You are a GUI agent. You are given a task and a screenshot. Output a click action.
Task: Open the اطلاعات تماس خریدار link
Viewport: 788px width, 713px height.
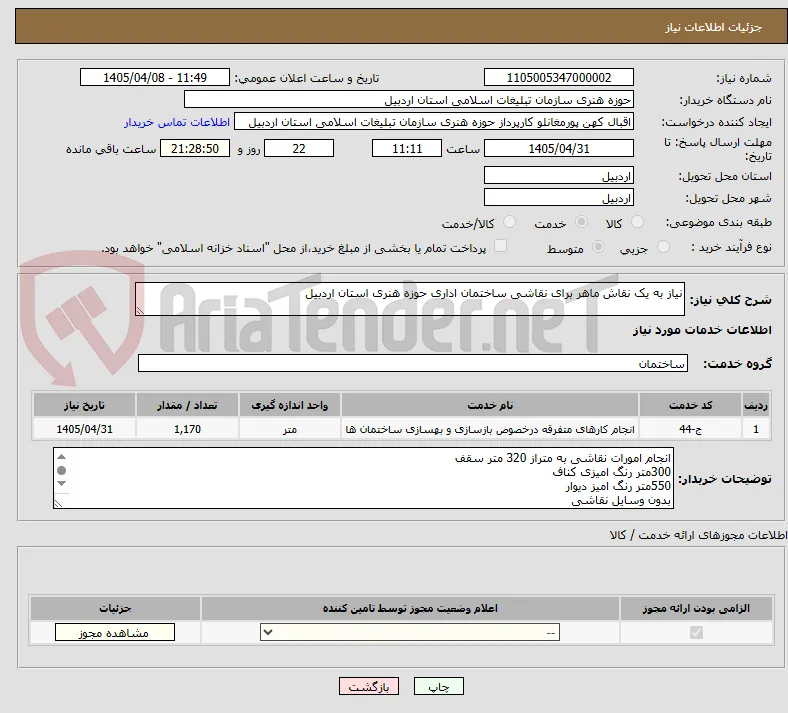(x=177, y=122)
